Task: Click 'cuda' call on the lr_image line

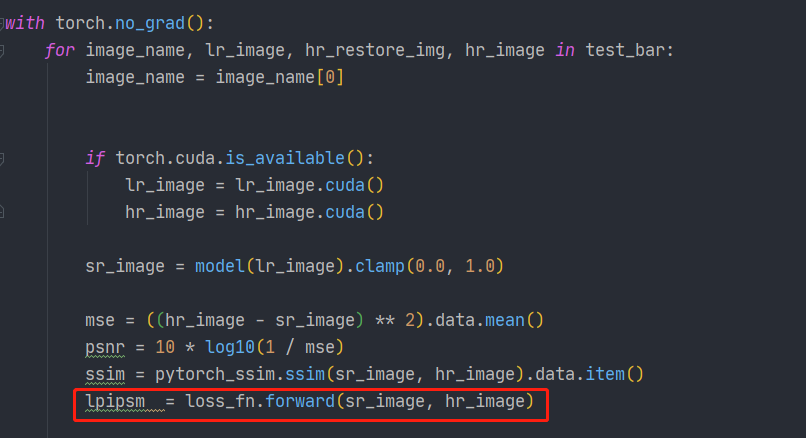Action: pos(345,185)
